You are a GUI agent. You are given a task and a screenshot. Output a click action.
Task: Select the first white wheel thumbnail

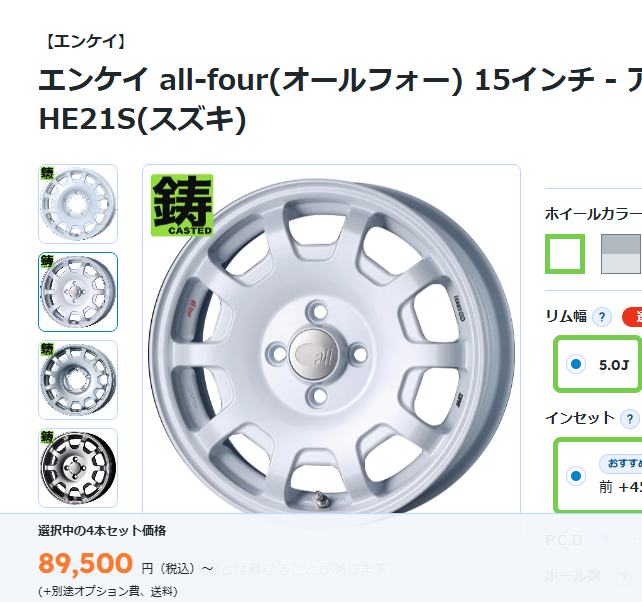point(78,204)
